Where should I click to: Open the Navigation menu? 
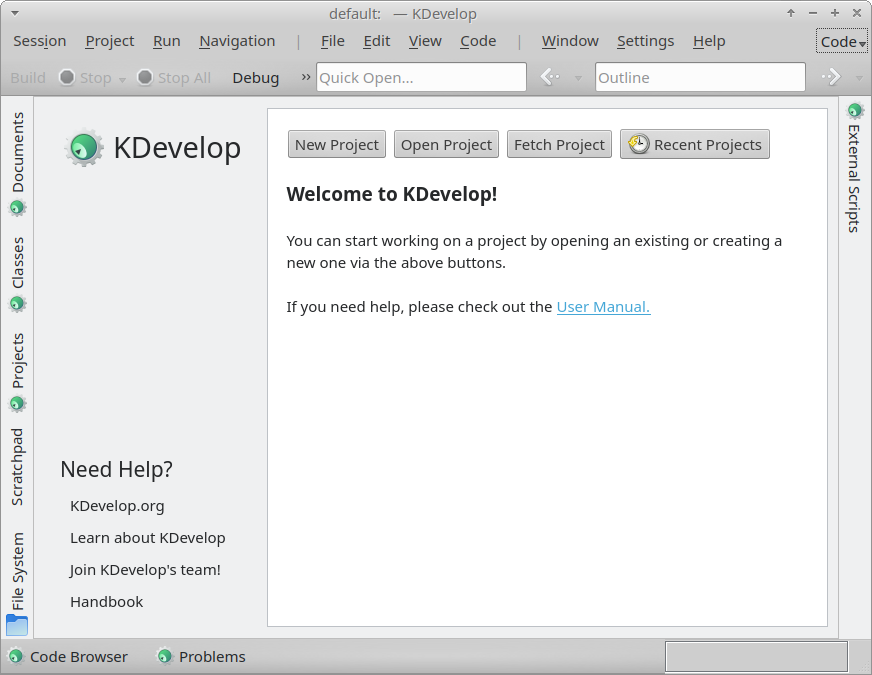[237, 41]
